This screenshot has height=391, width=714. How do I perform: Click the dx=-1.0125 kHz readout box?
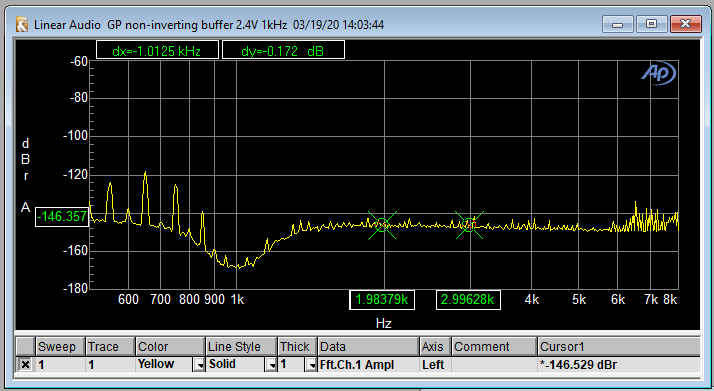point(157,50)
